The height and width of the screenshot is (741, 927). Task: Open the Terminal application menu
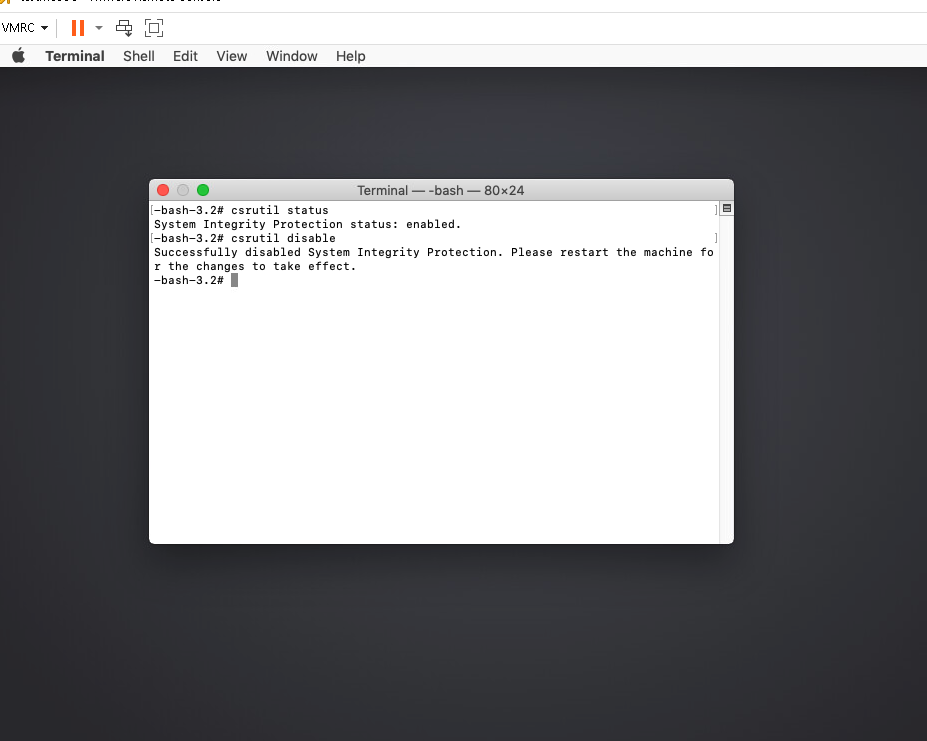pos(74,56)
